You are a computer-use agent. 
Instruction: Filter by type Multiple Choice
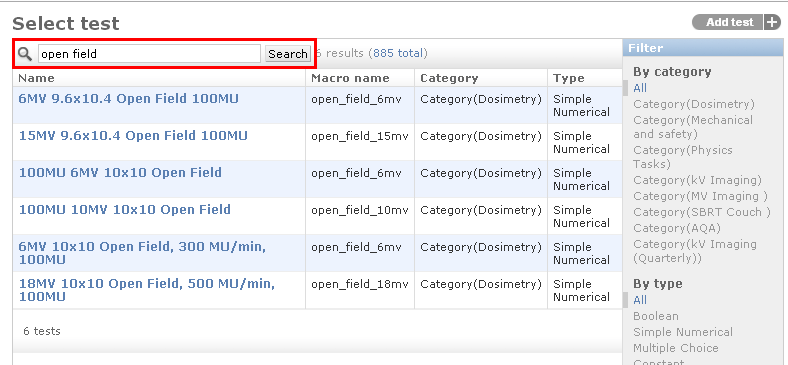coord(676,348)
